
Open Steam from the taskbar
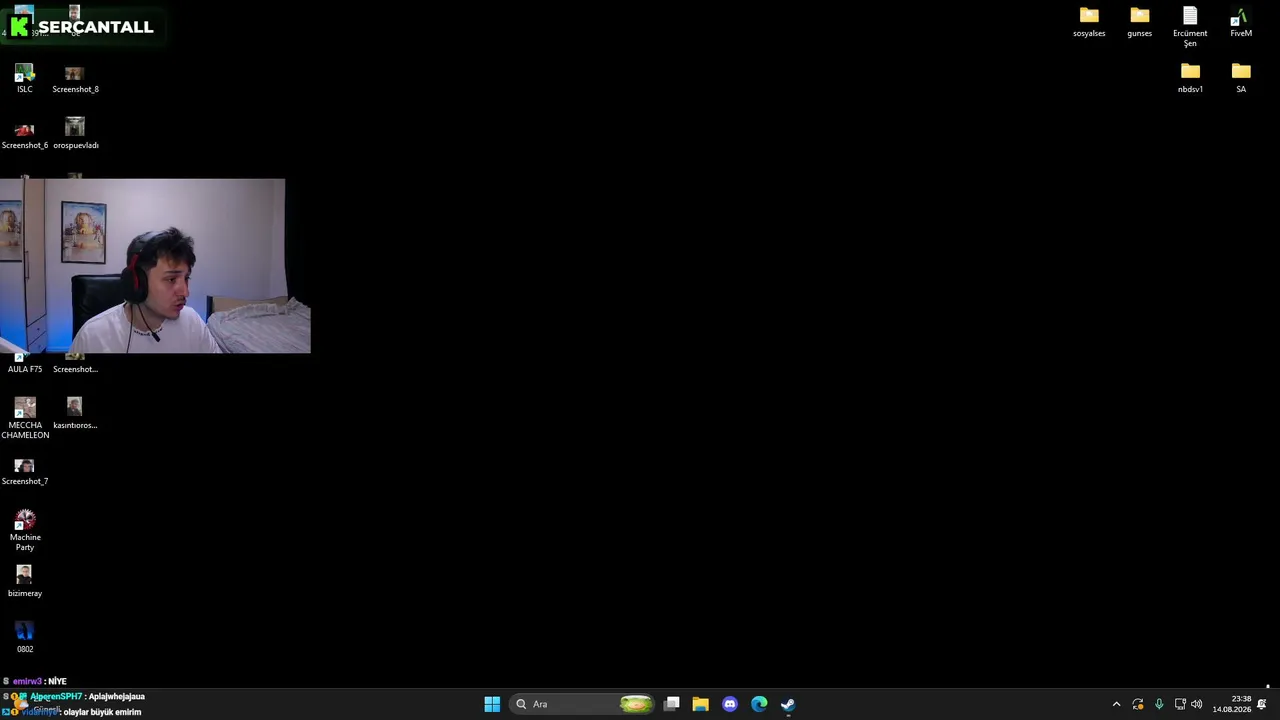(x=788, y=704)
